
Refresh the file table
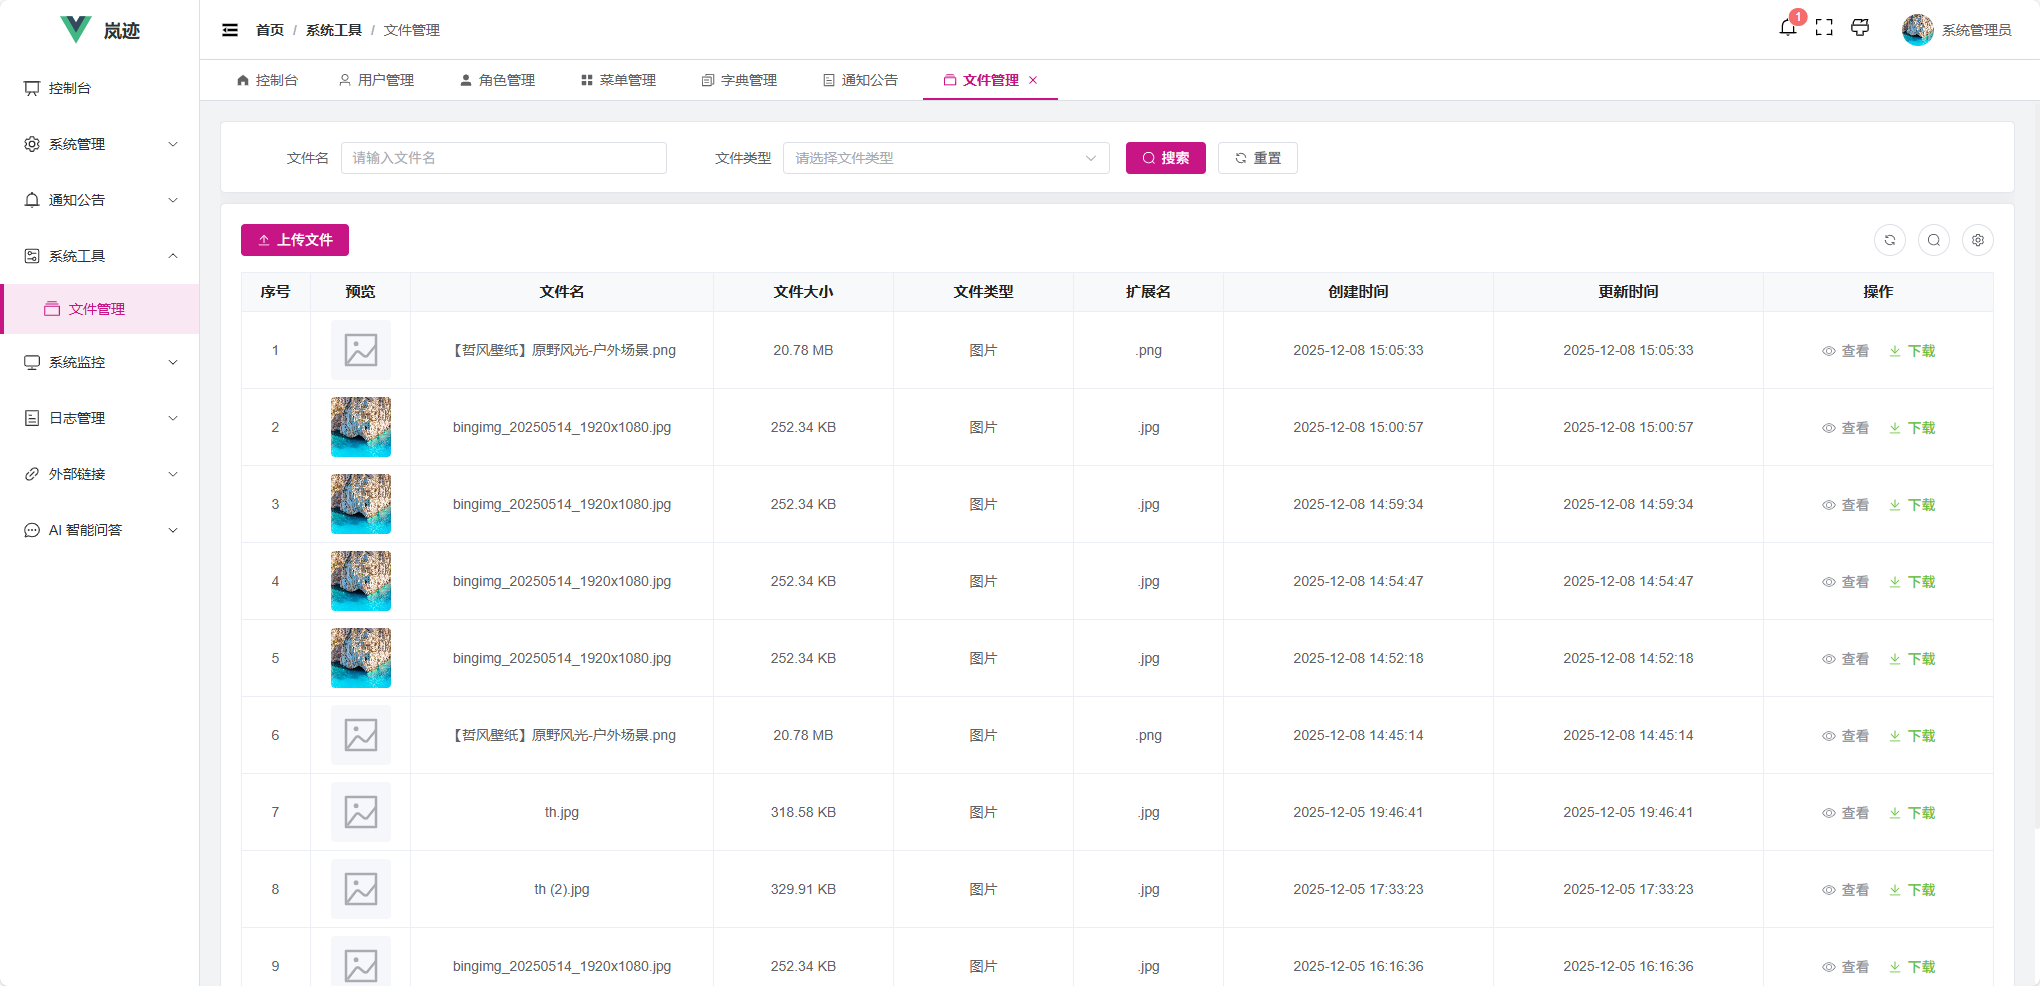(x=1889, y=240)
